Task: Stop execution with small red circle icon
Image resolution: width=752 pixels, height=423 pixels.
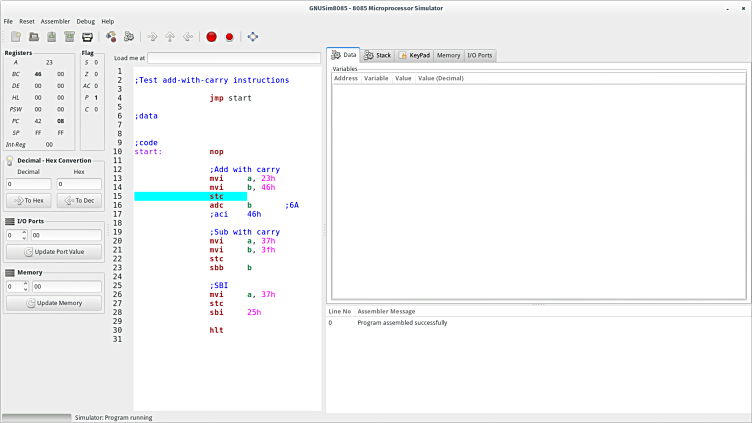Action: point(229,37)
